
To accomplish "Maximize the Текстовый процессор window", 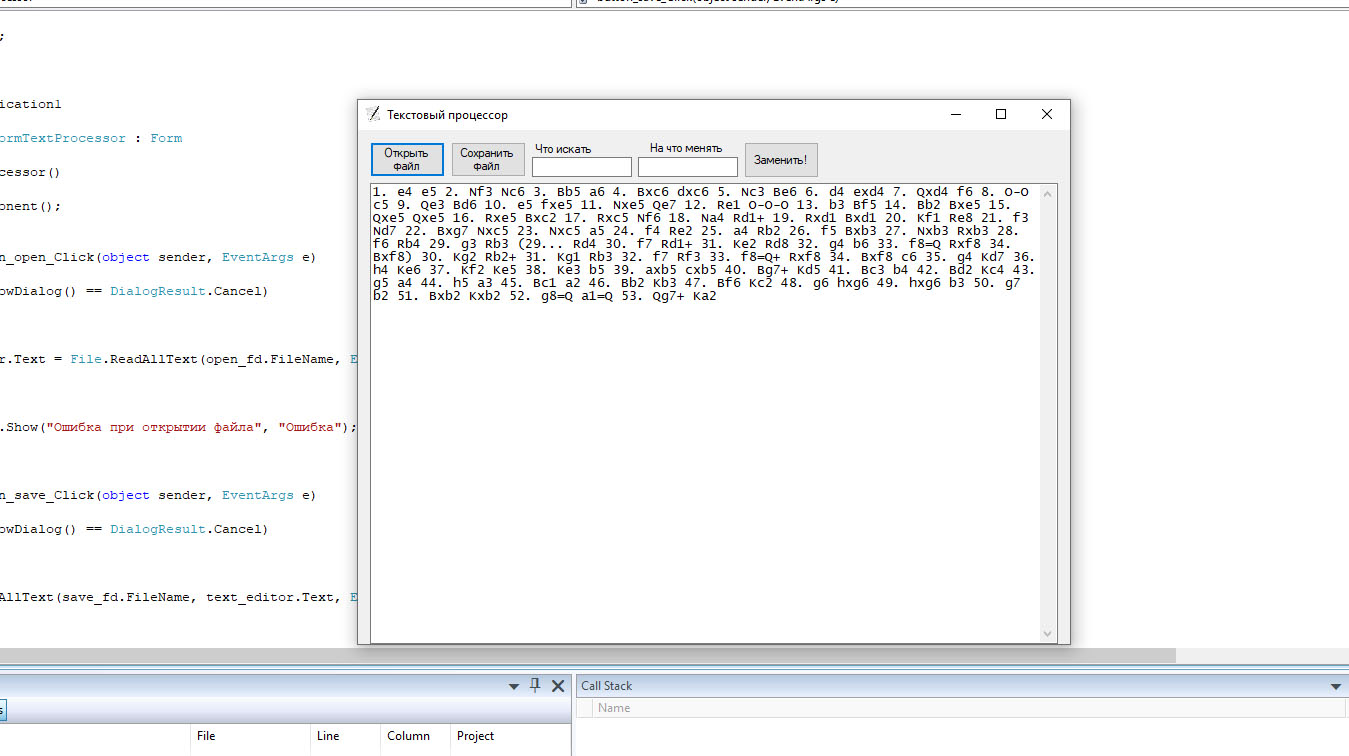I will click(x=1001, y=114).
